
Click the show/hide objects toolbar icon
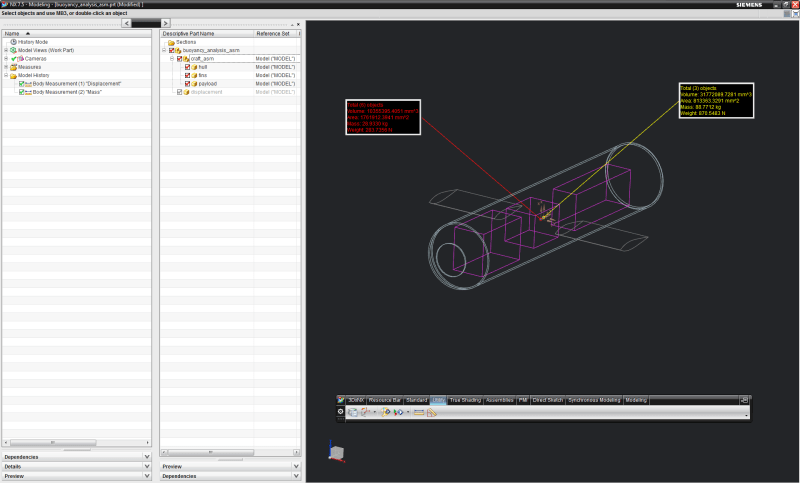tap(398, 412)
